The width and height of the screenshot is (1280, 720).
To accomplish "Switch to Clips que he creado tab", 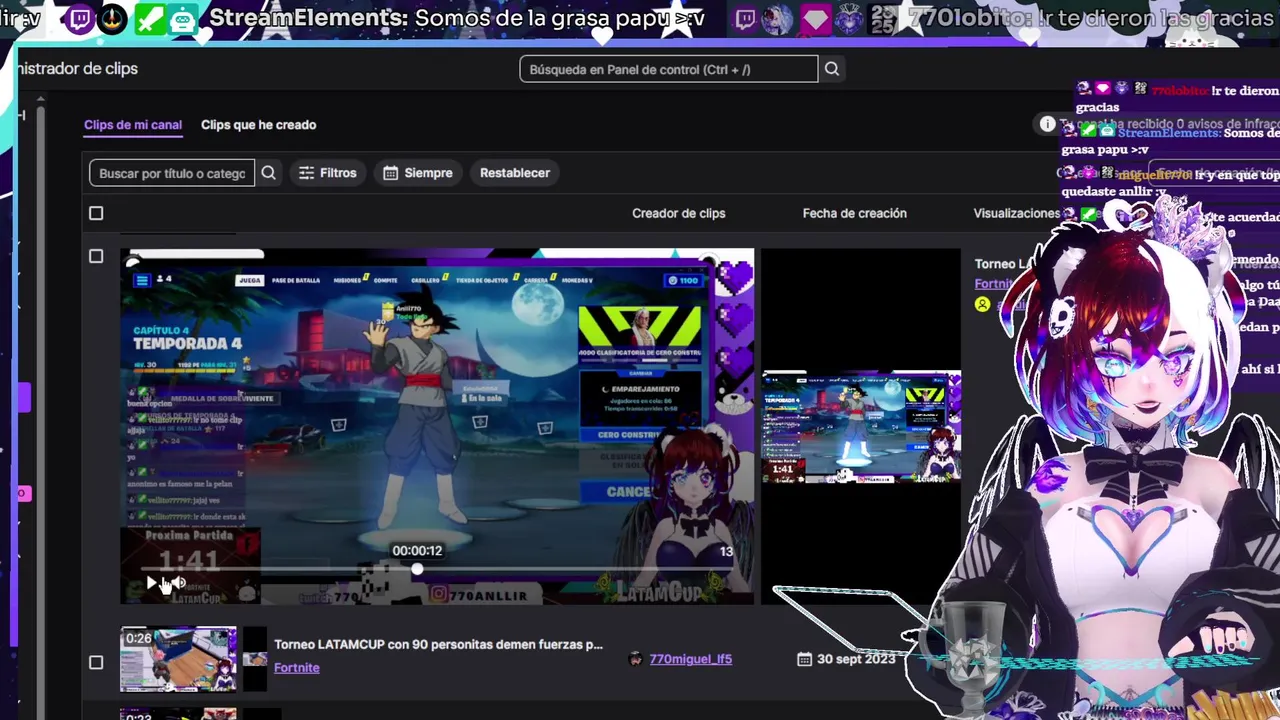I will pos(258,125).
